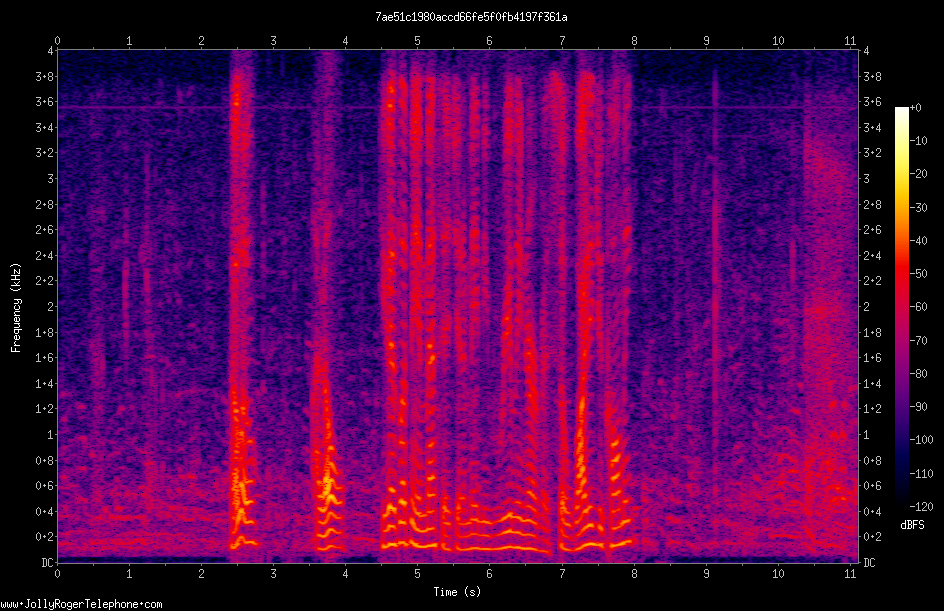Click the -10 label on the color scale
This screenshot has width=944, height=611.
click(x=919, y=141)
